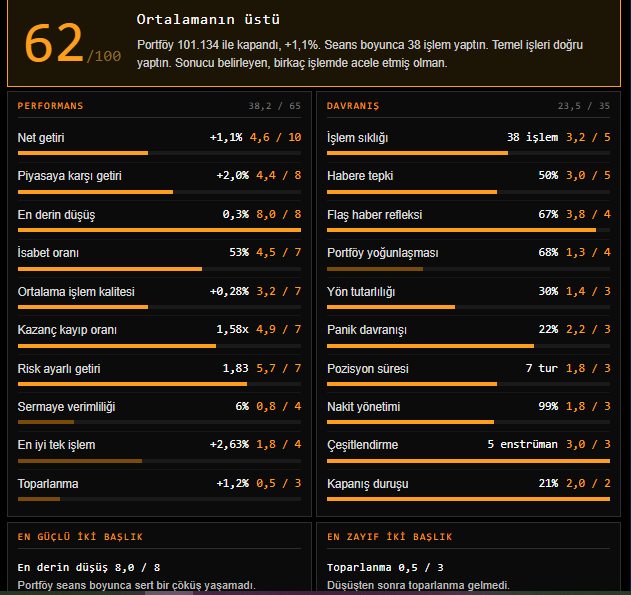
Task: Select the 'Net getiri' row label
Action: [x=41, y=138]
